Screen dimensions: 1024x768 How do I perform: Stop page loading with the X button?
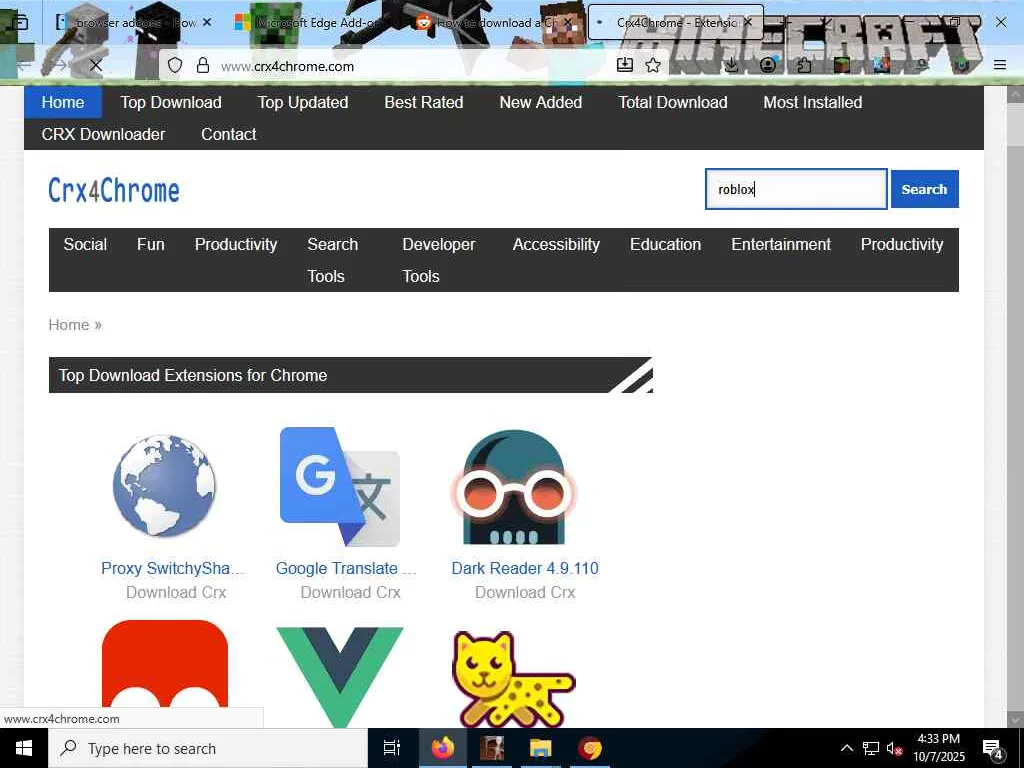[x=95, y=65]
